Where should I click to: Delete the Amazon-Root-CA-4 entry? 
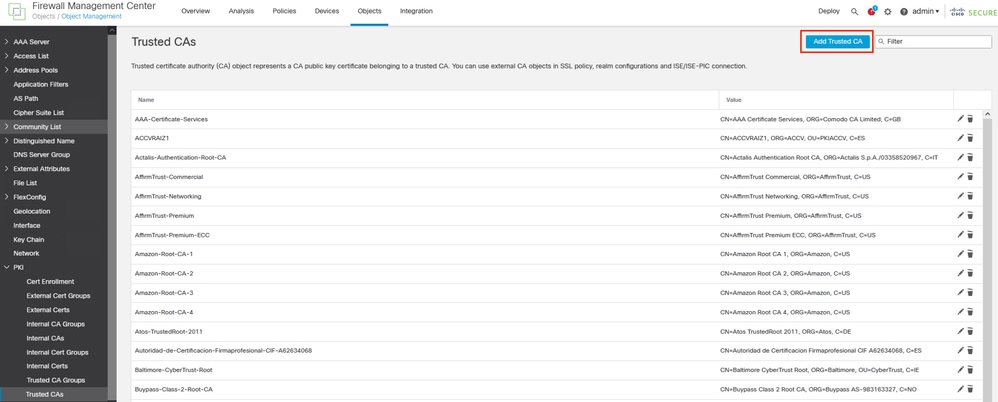(970, 312)
